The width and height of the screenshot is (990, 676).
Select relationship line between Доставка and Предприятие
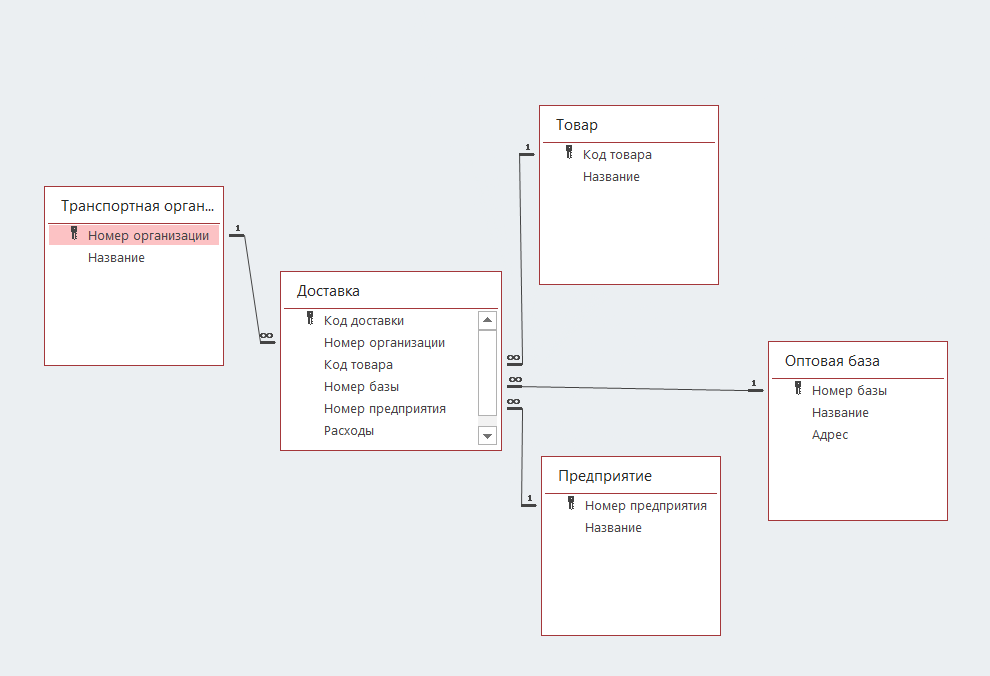(x=522, y=457)
